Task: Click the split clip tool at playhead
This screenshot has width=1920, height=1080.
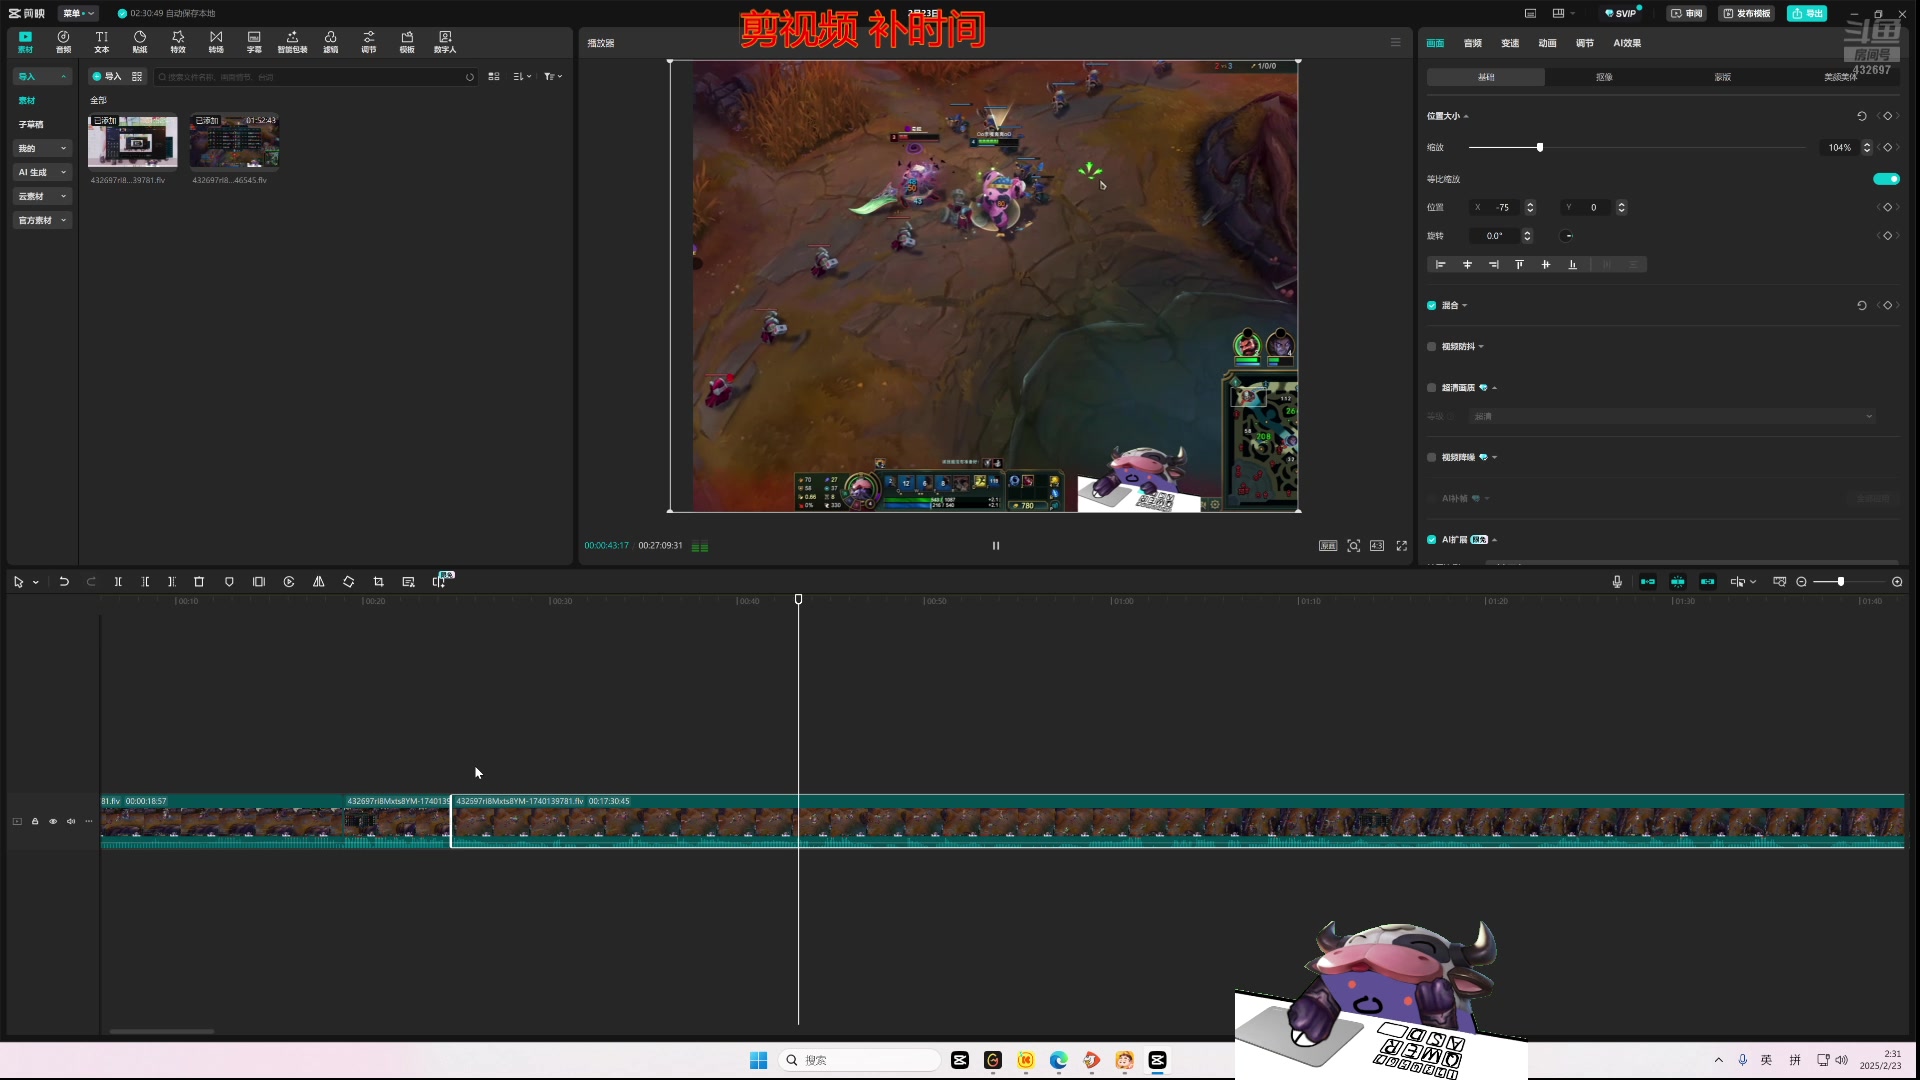Action: tap(118, 582)
